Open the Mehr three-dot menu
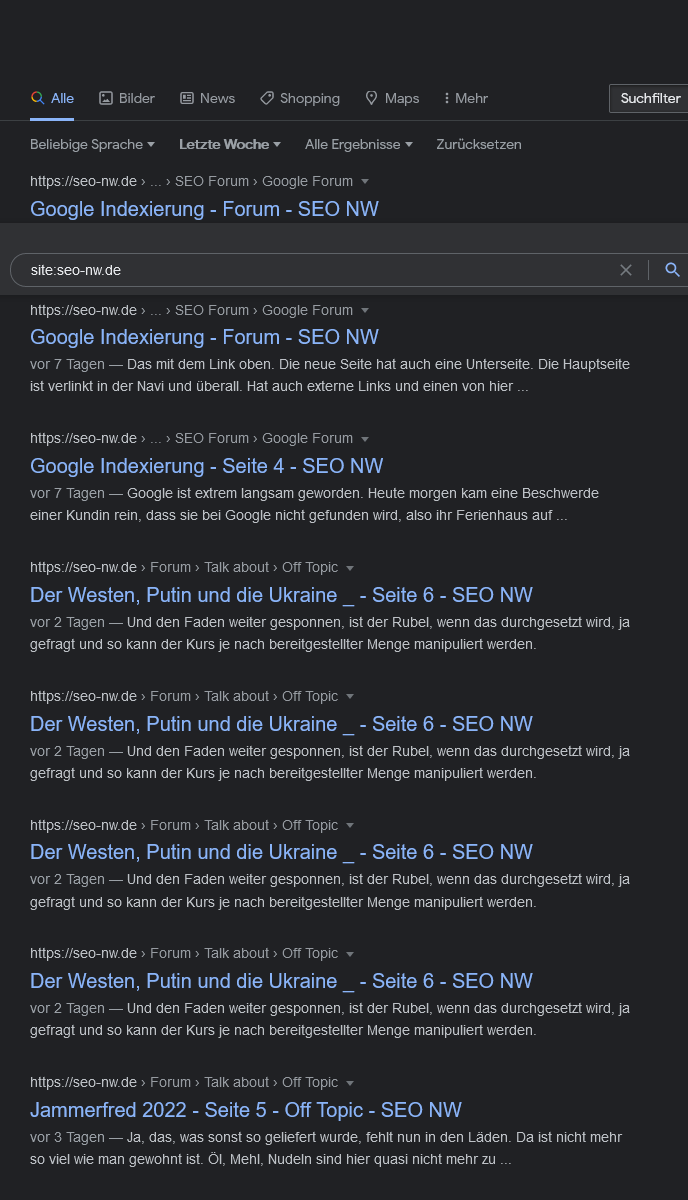Screen dimensions: 688x1200 465,98
